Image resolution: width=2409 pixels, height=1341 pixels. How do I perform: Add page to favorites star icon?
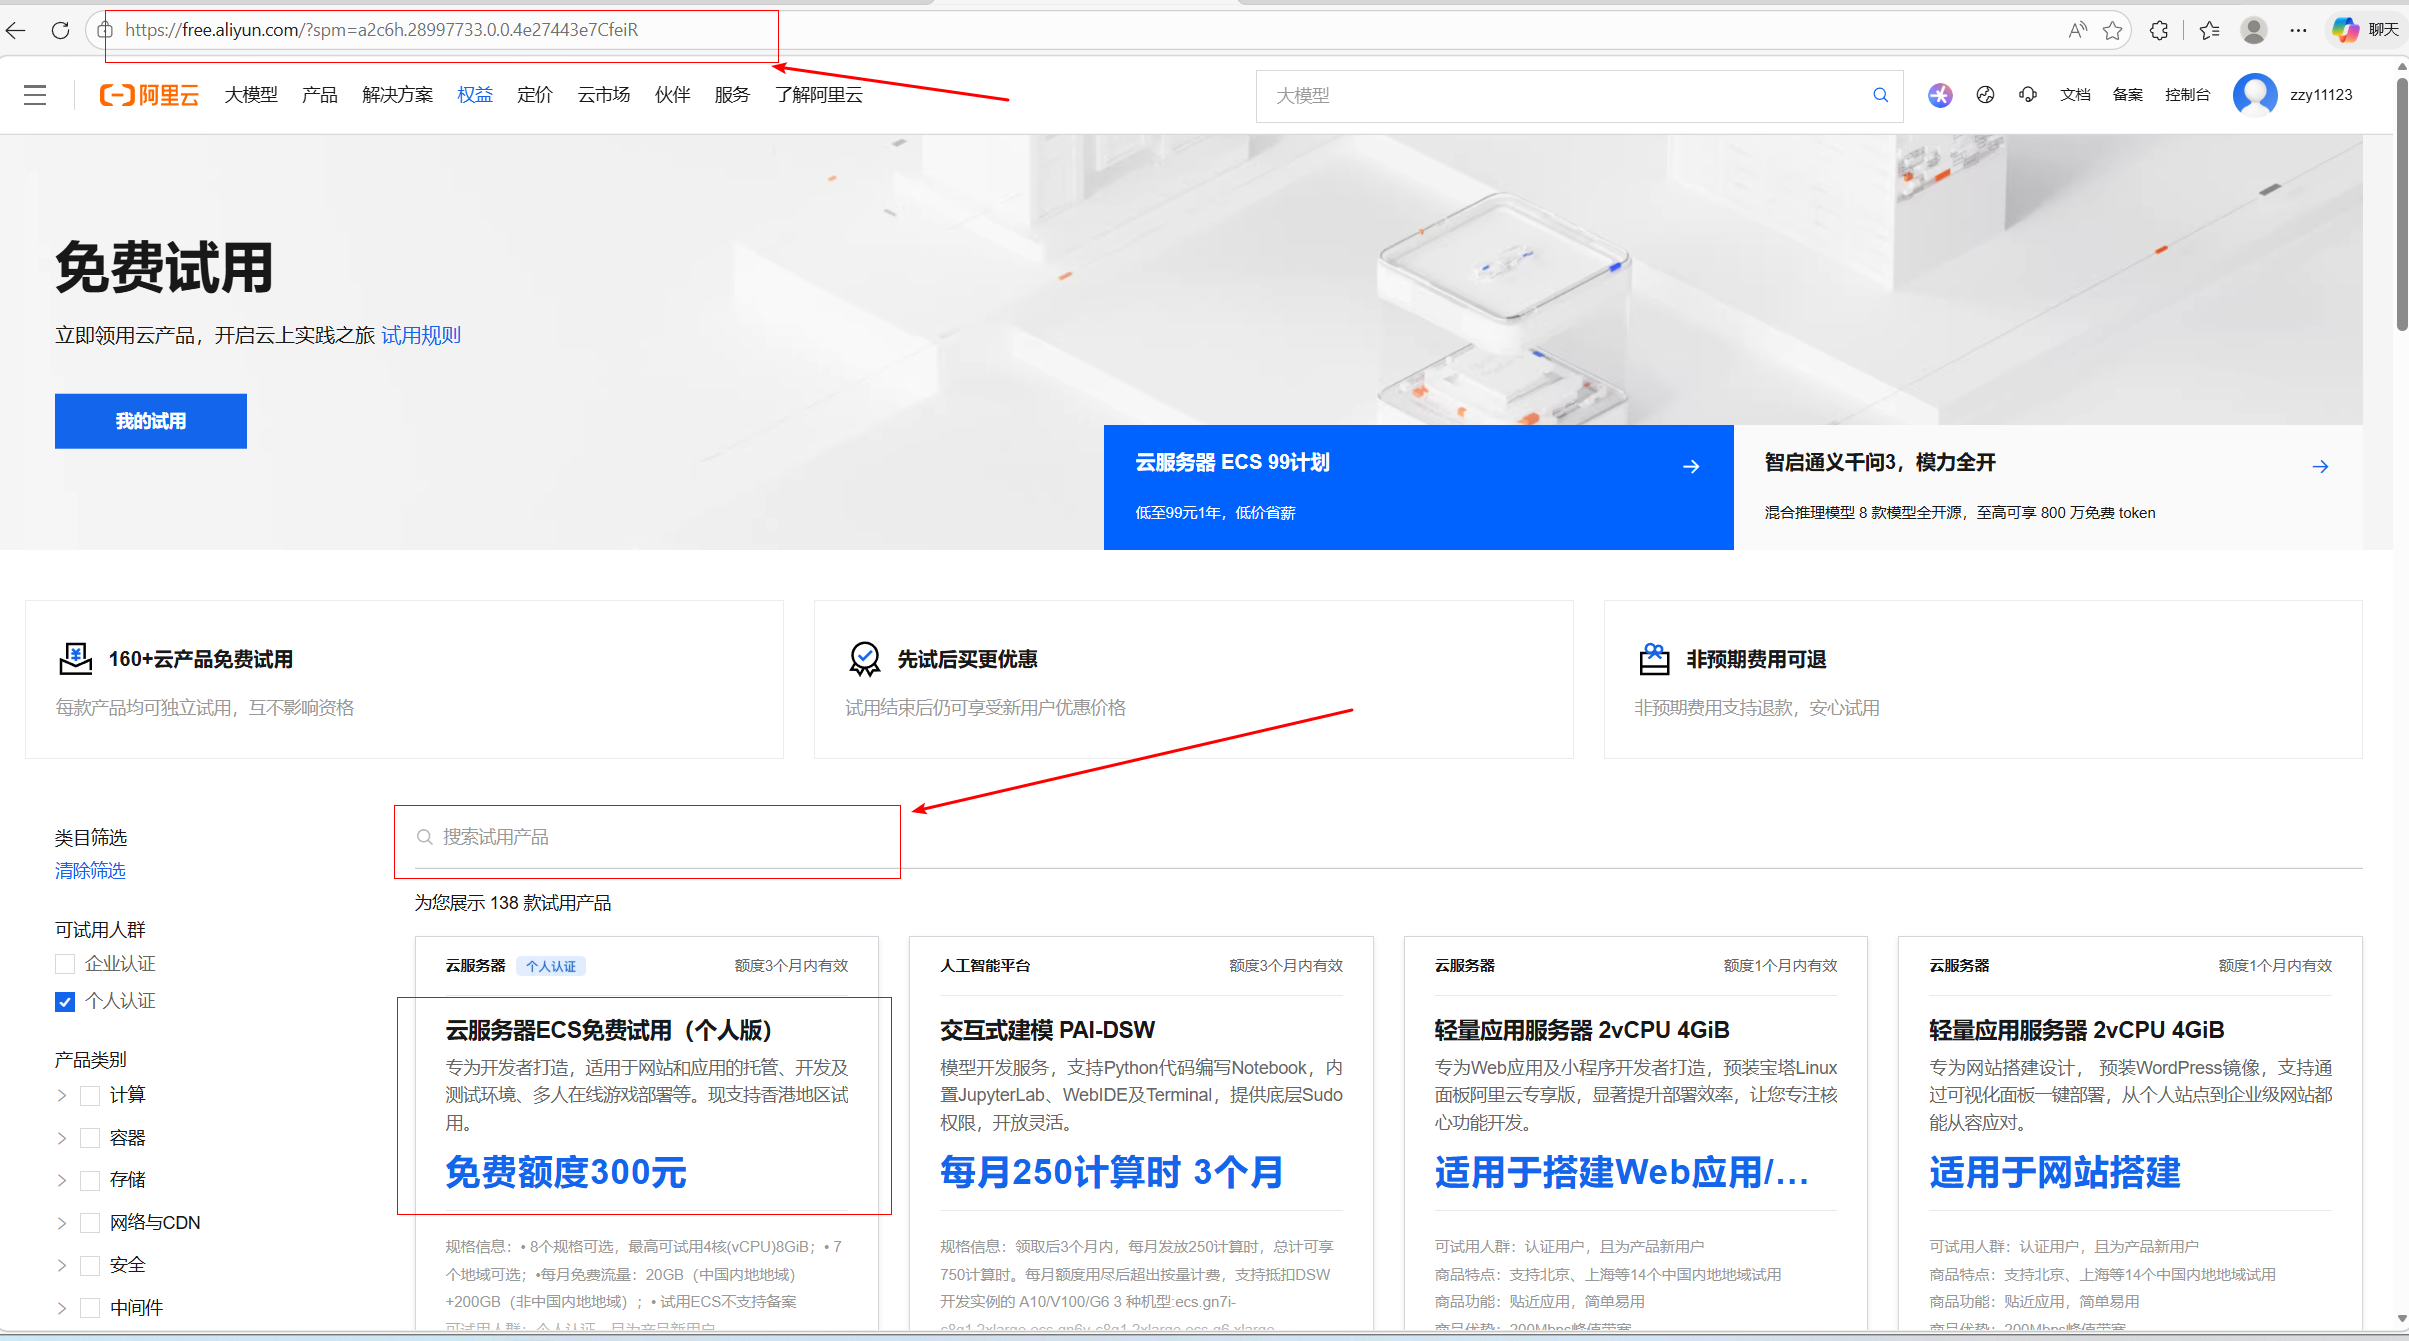click(x=2112, y=30)
